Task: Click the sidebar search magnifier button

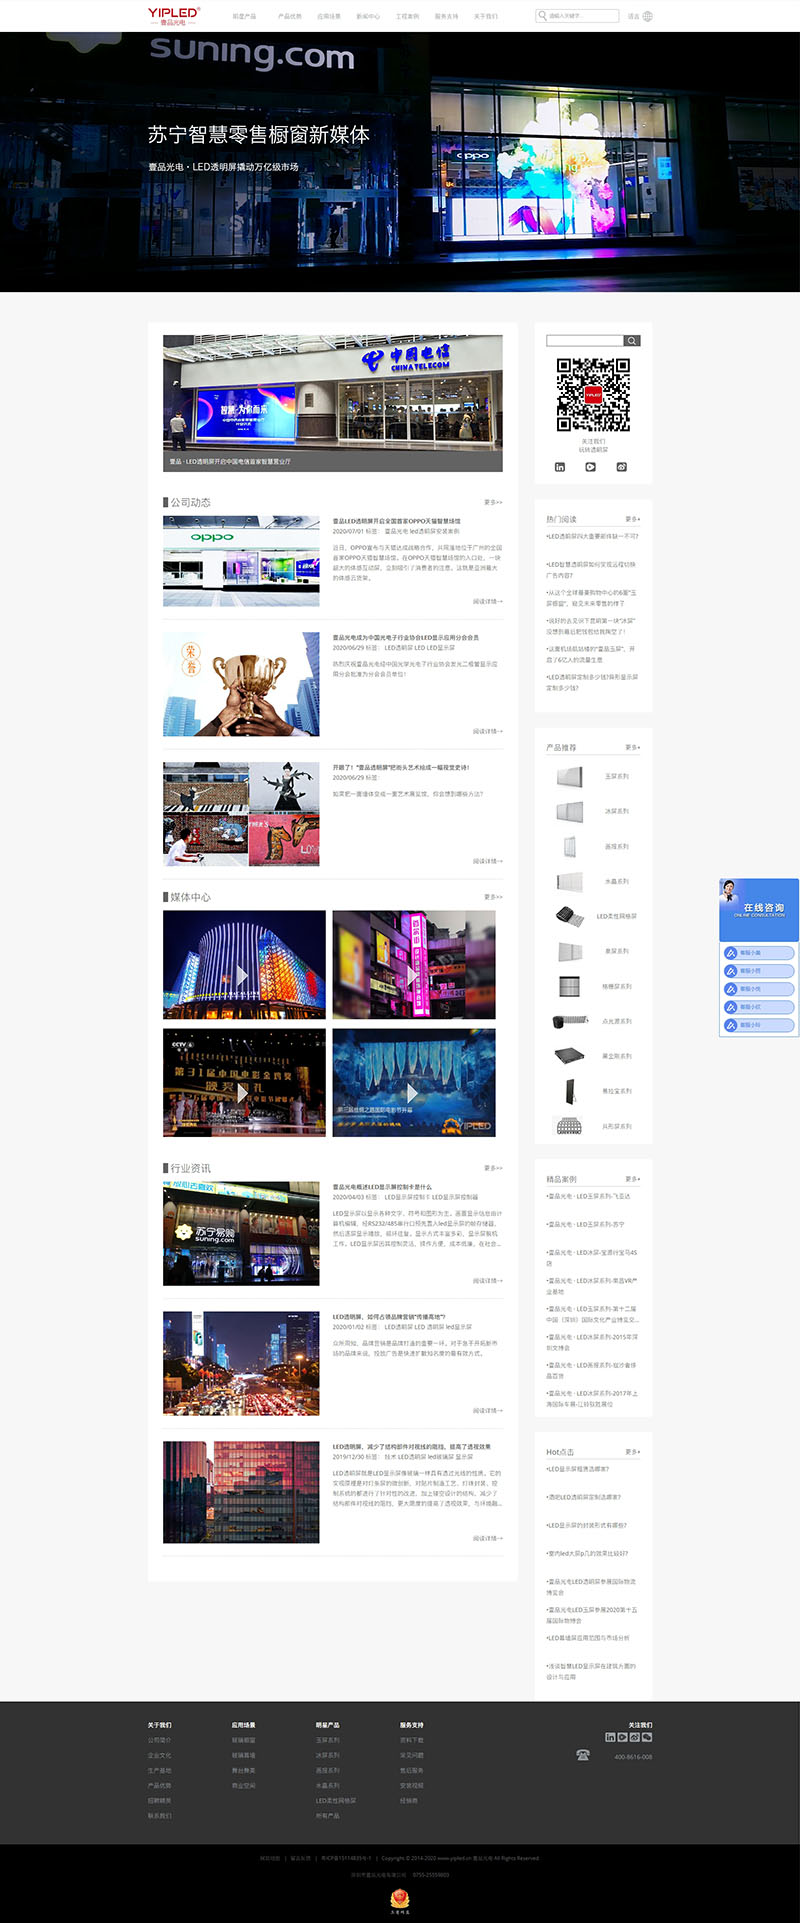Action: pyautogui.click(x=631, y=341)
